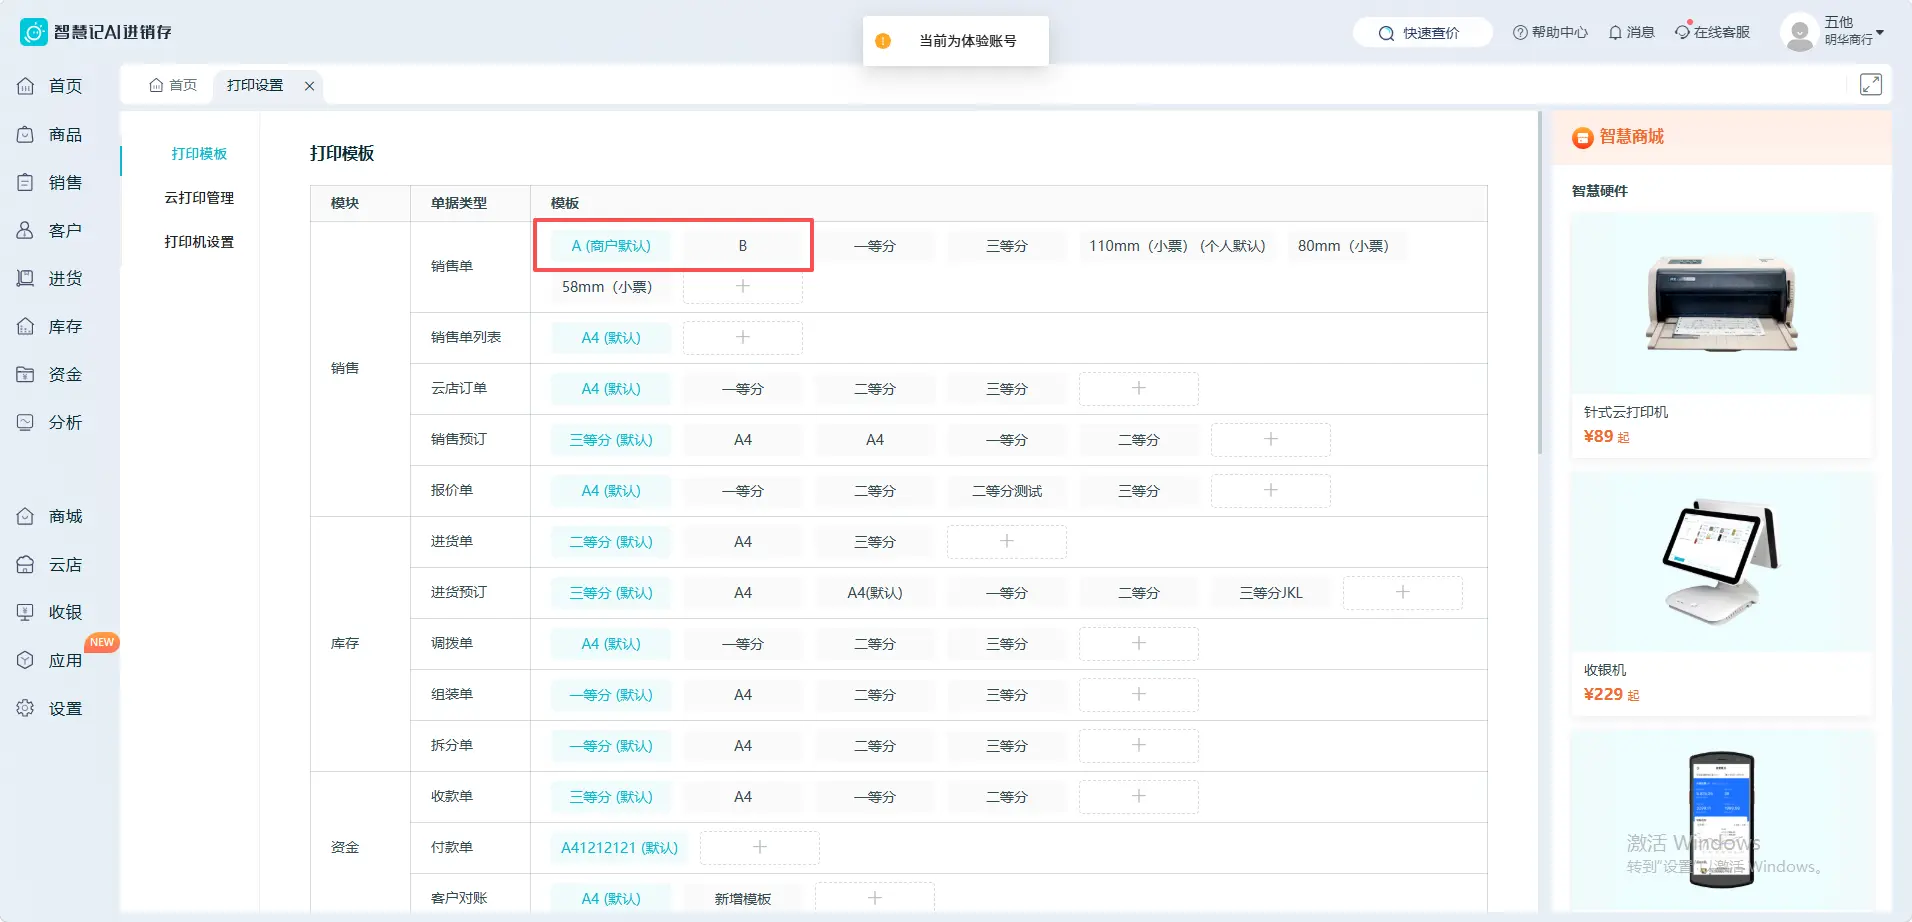Select the 80mm (小票) sales template
The image size is (1912, 922).
1343,246
